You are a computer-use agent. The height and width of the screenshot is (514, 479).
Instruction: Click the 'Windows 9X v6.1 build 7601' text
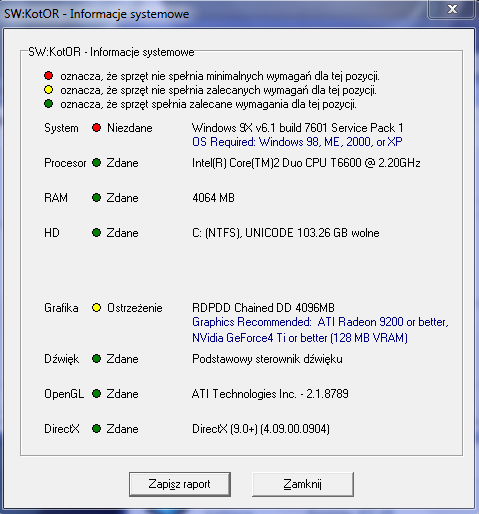pos(259,128)
